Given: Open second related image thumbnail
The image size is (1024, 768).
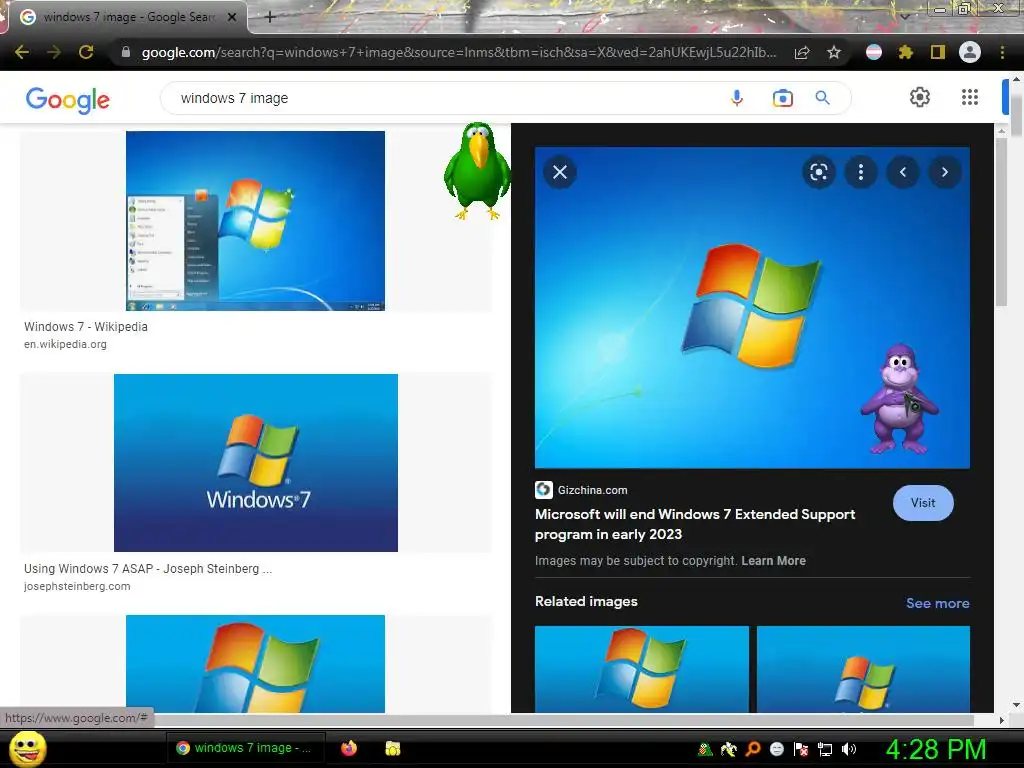Looking at the screenshot, I should coord(863,669).
